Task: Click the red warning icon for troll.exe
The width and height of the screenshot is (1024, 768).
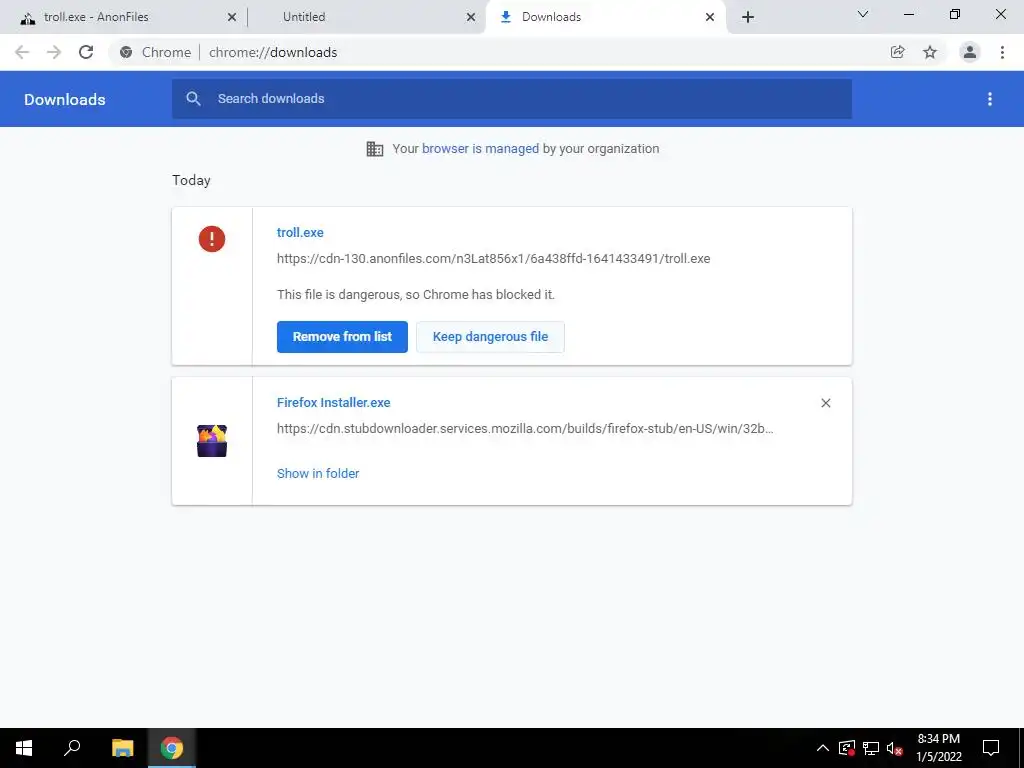Action: click(212, 239)
